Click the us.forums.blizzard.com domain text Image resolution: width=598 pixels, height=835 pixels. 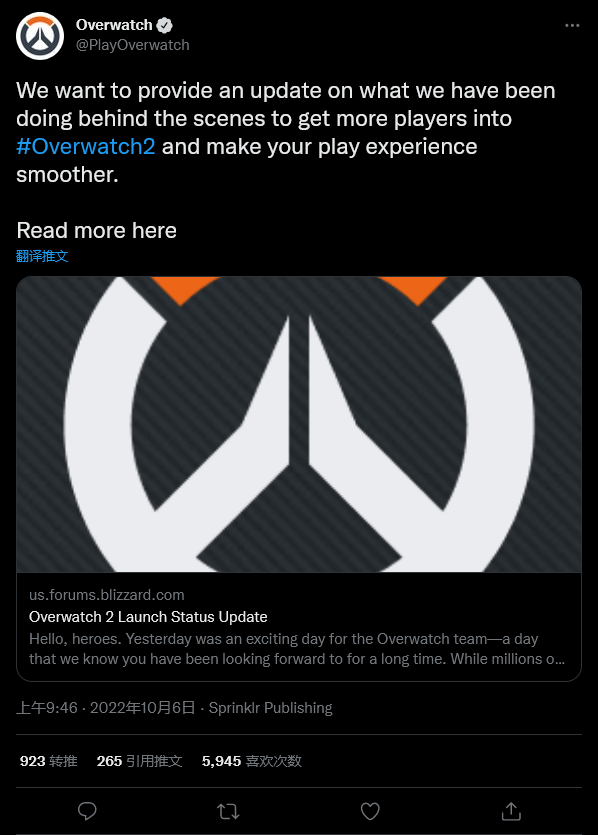(x=107, y=595)
